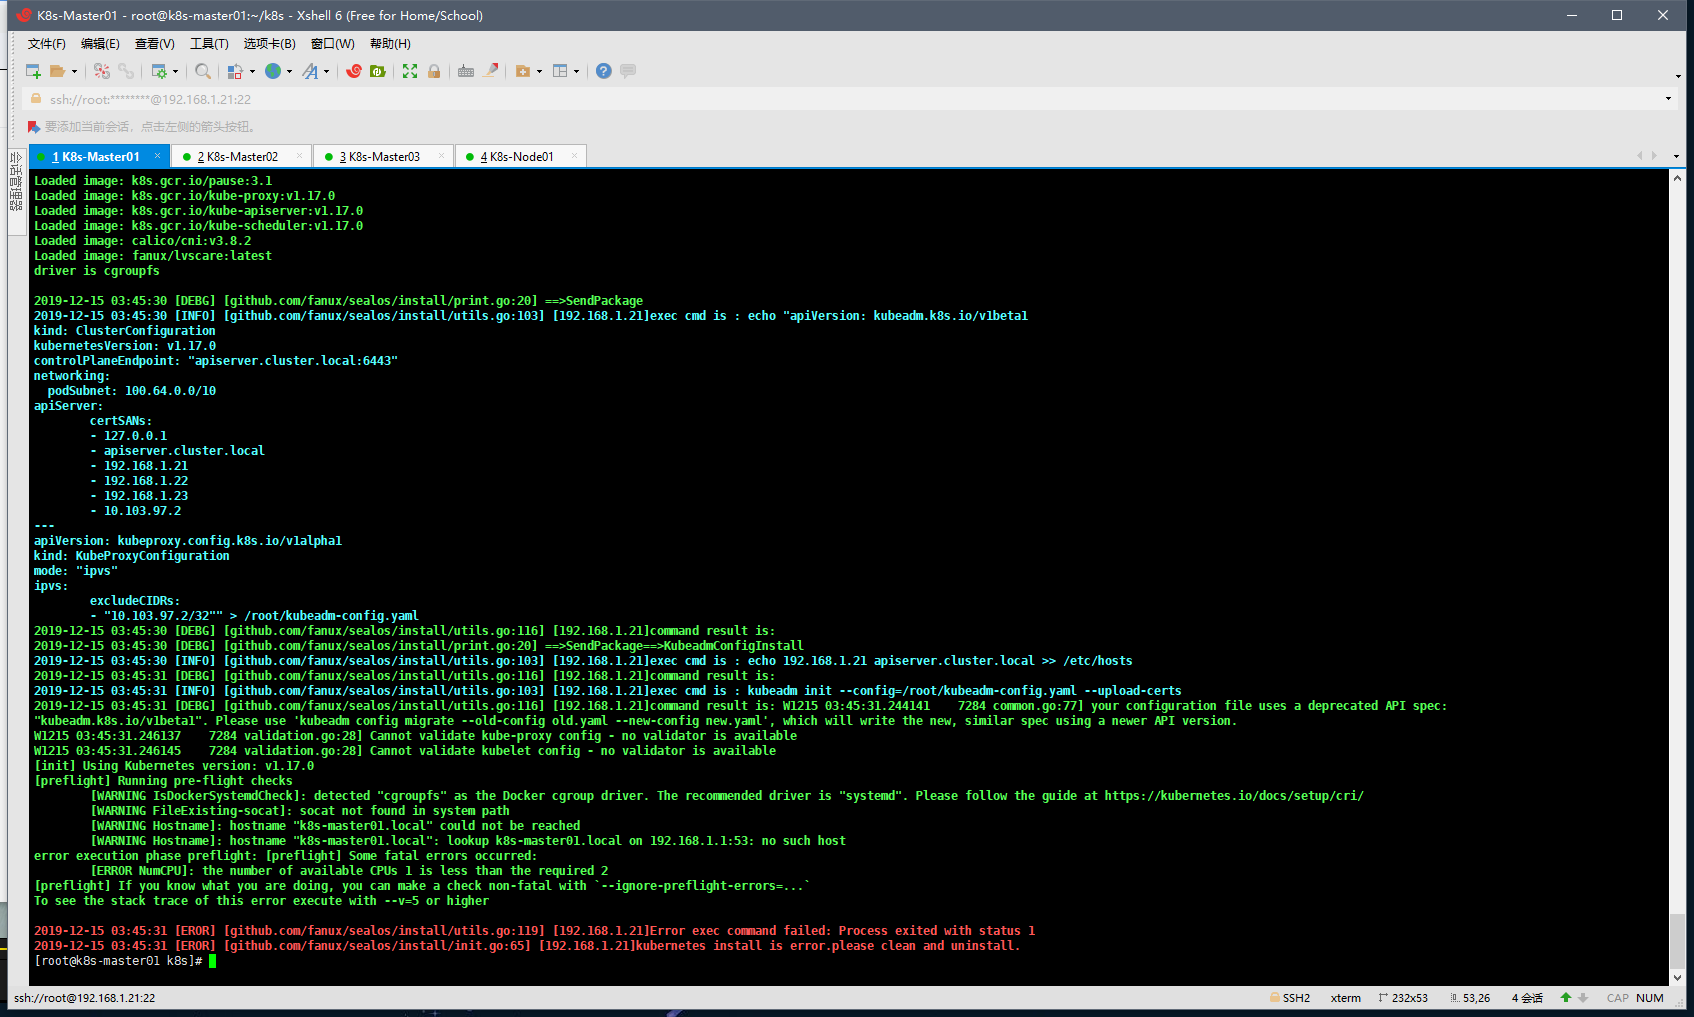This screenshot has height=1017, width=1694.
Task: Click the Find text magnifier icon
Action: pos(202,71)
